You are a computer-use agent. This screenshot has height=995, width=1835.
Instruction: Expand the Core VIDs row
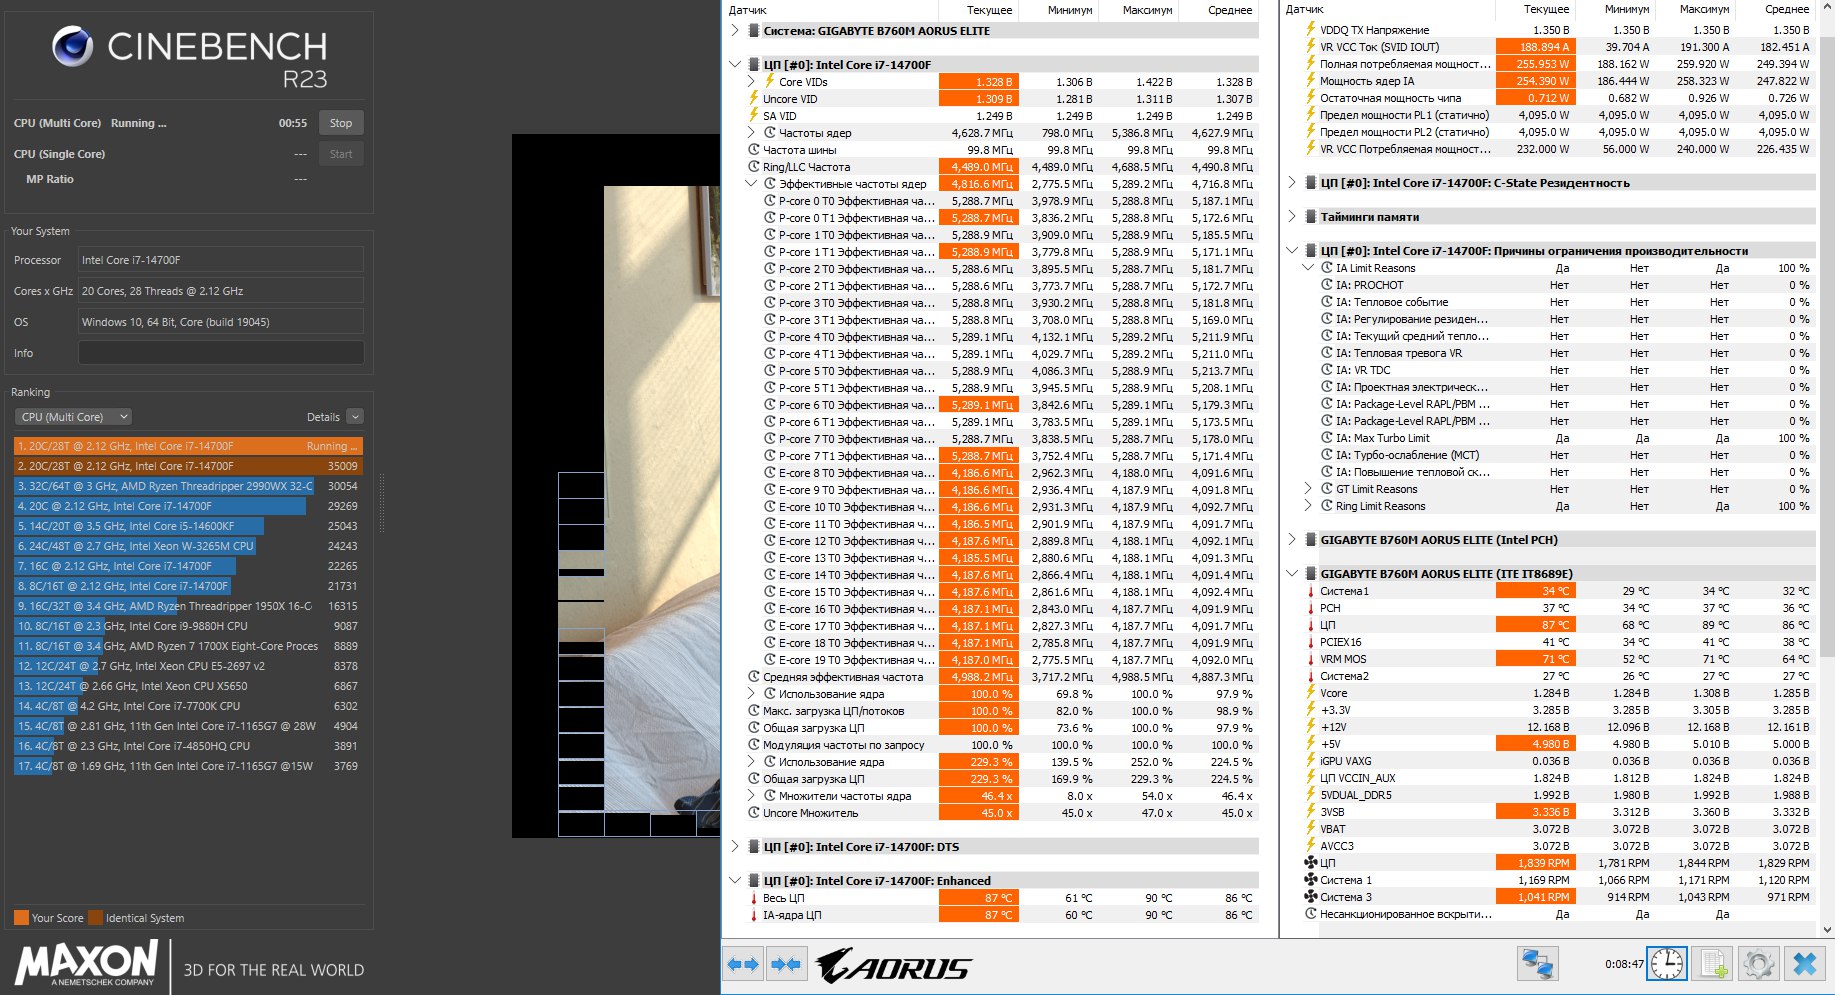(751, 82)
